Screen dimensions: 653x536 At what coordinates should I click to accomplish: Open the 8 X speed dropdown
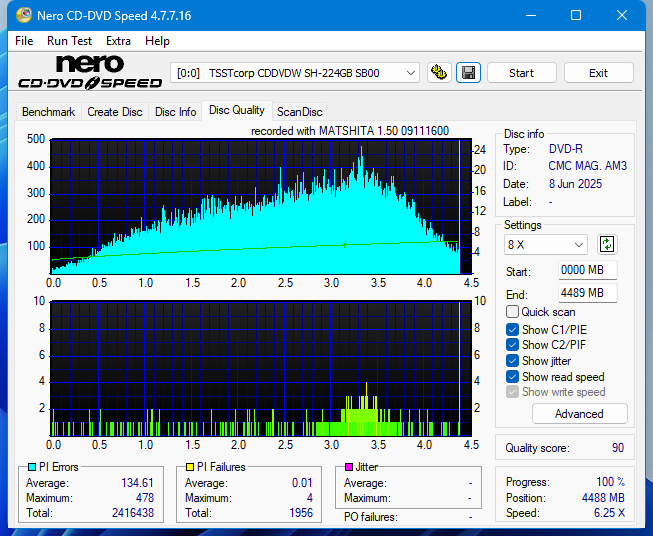[x=546, y=244]
